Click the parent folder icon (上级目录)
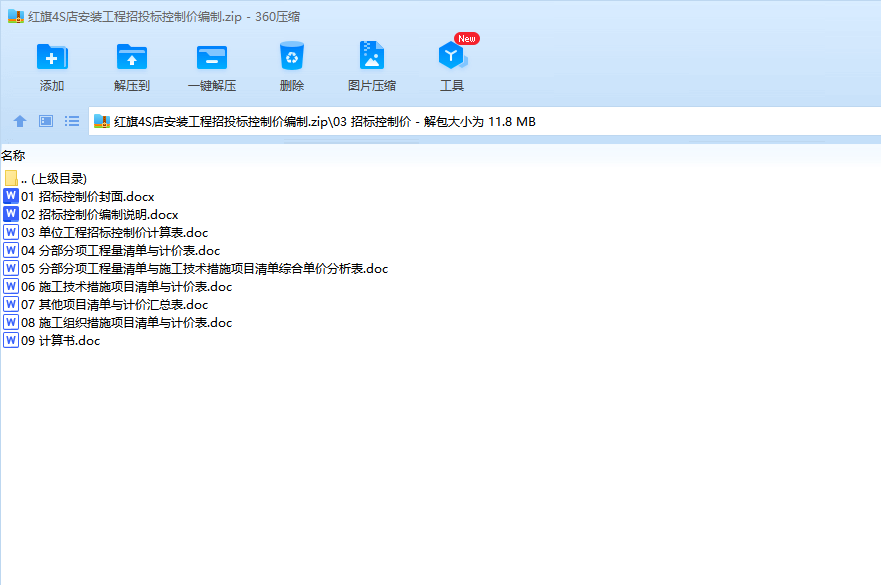881x585 pixels. point(11,178)
